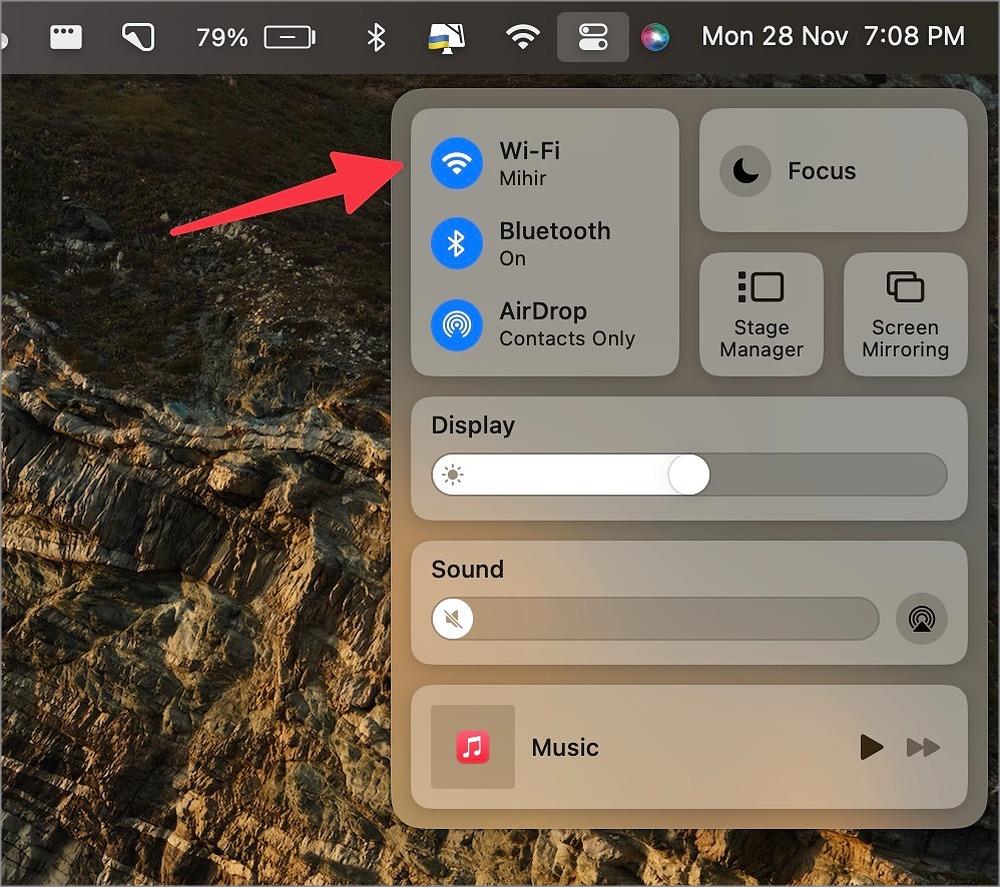This screenshot has height=887, width=1000.
Task: Open the tag-shaped menu bar icon
Action: click(x=138, y=36)
